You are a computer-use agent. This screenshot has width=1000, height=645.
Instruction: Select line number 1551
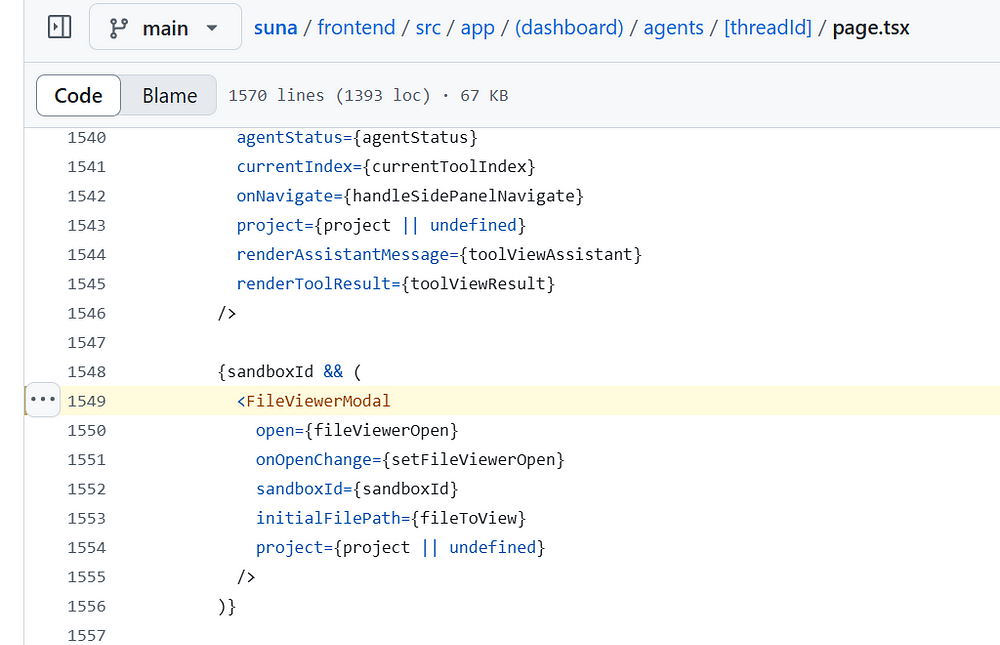[x=87, y=460]
